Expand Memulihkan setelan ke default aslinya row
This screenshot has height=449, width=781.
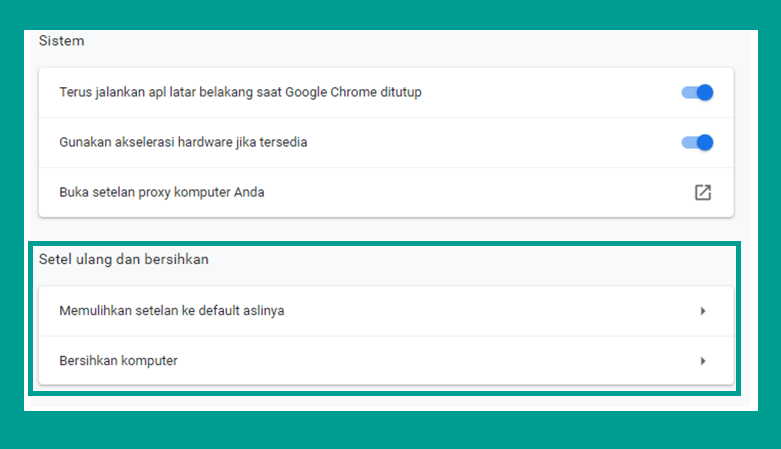point(386,311)
